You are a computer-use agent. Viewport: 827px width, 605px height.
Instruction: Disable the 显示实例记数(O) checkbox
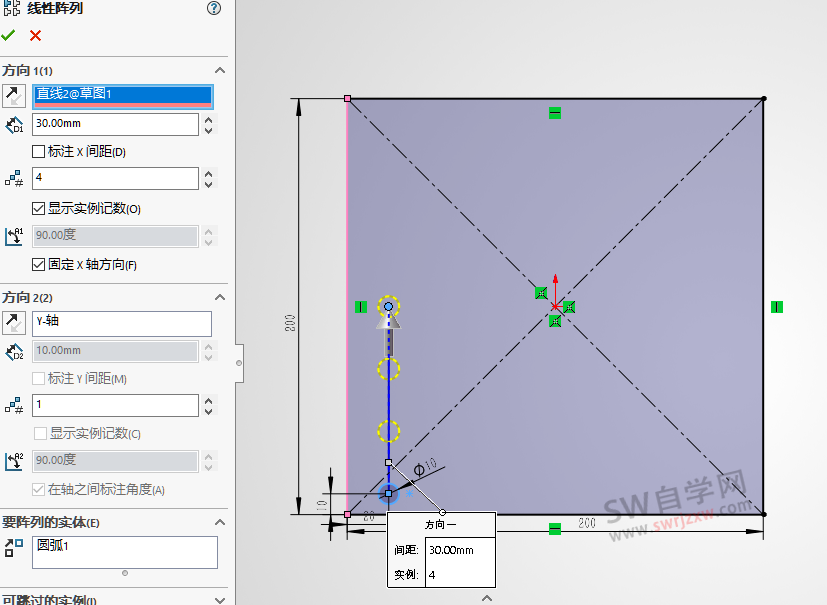pos(36,206)
